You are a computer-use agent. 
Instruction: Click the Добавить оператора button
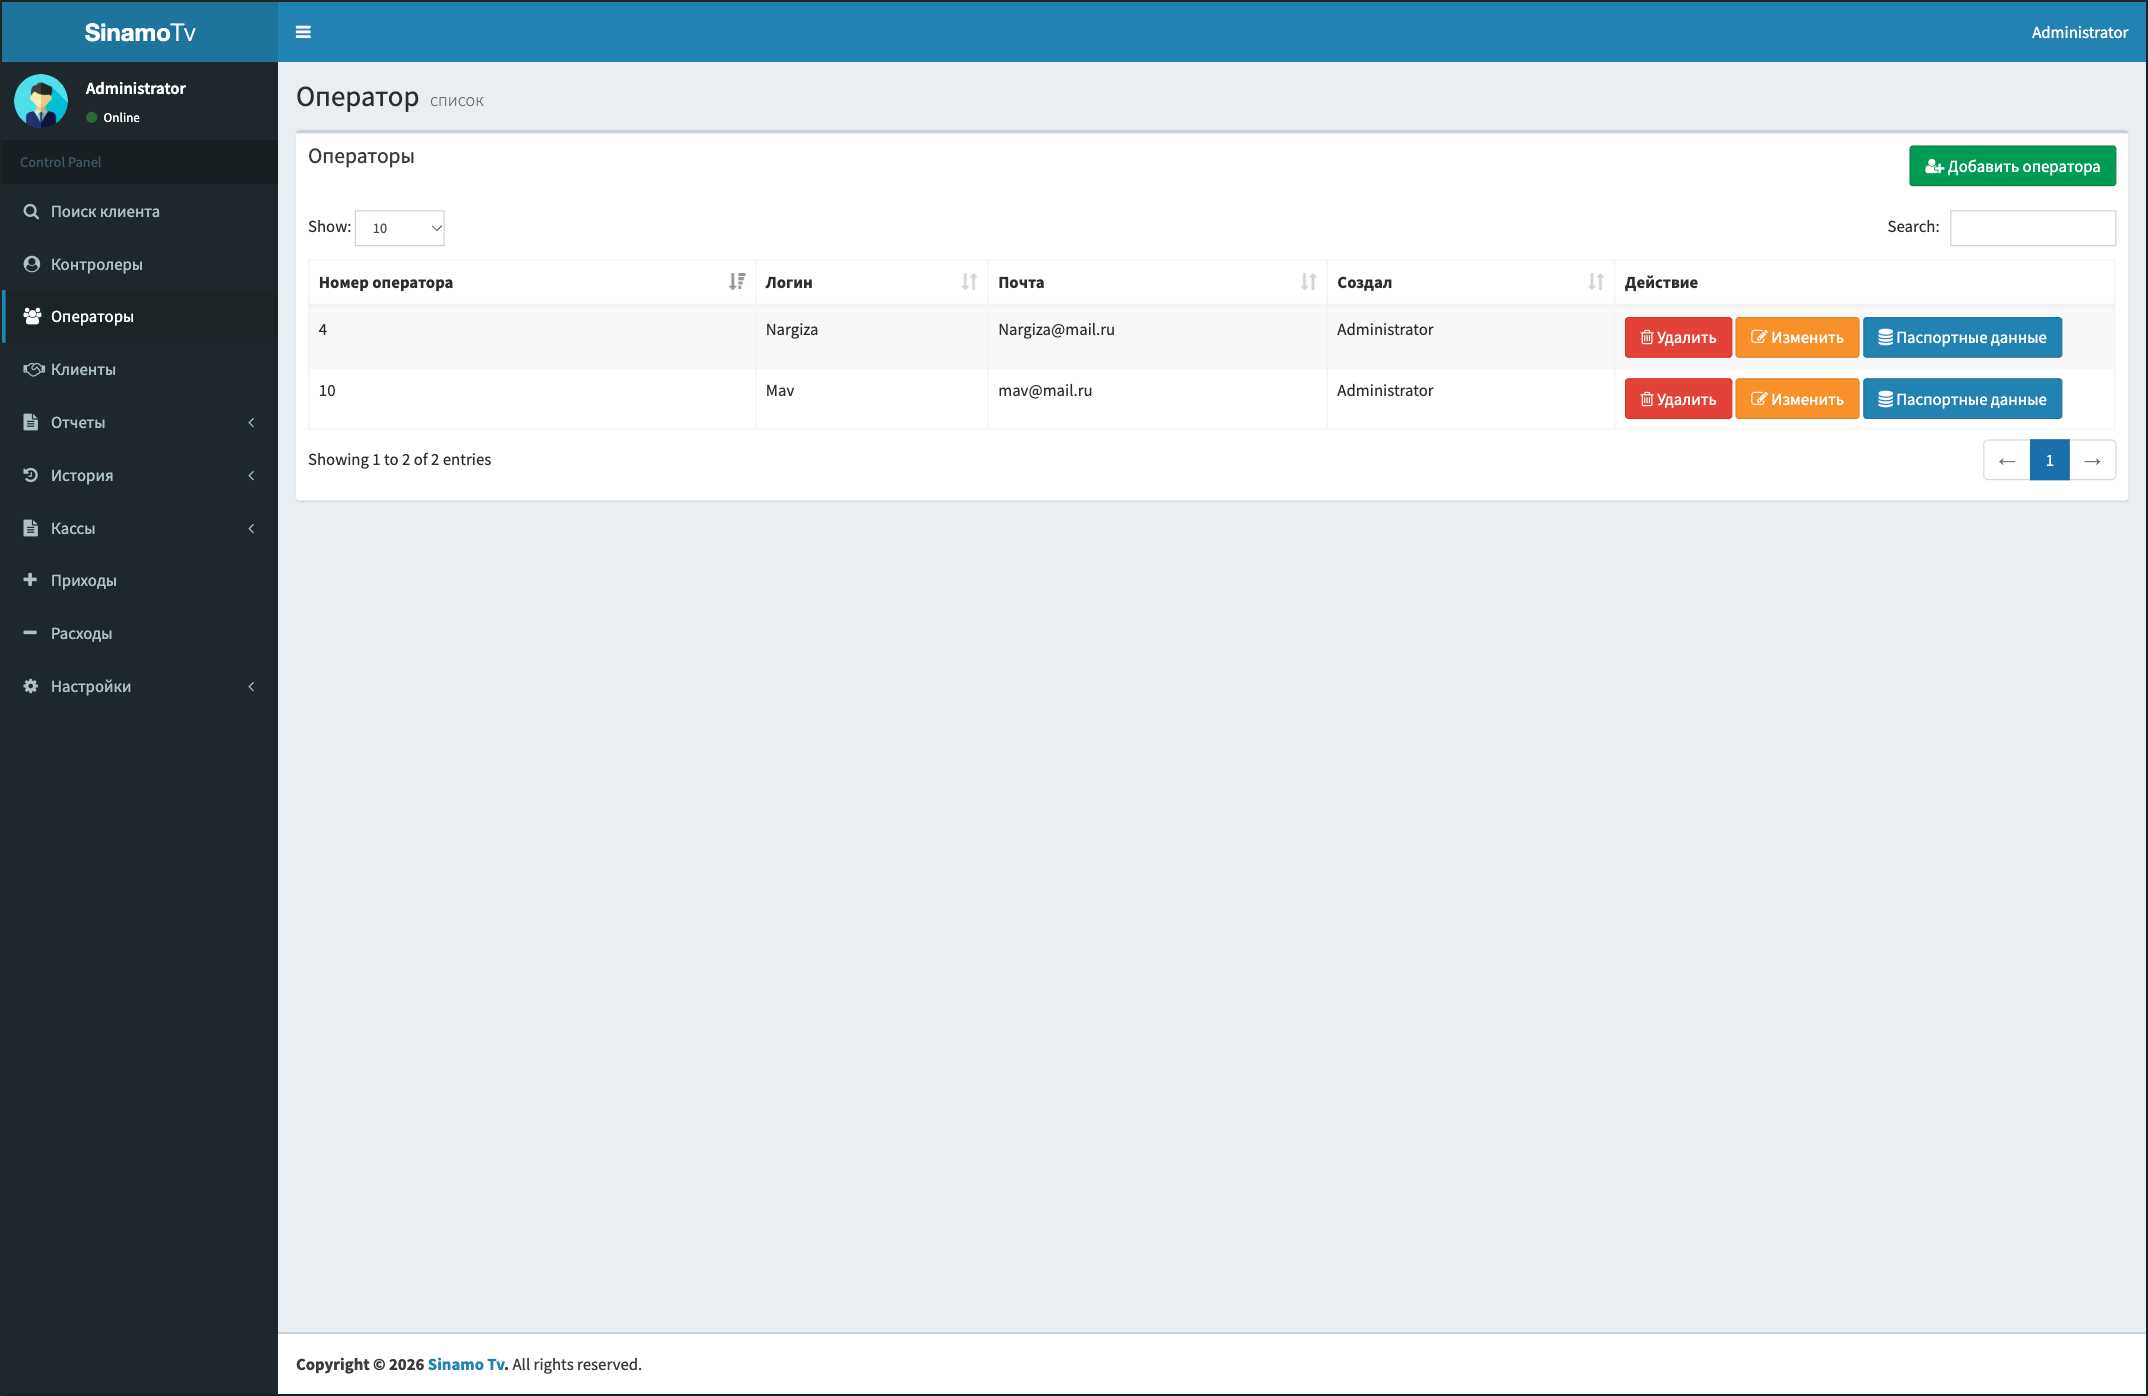pyautogui.click(x=2012, y=166)
